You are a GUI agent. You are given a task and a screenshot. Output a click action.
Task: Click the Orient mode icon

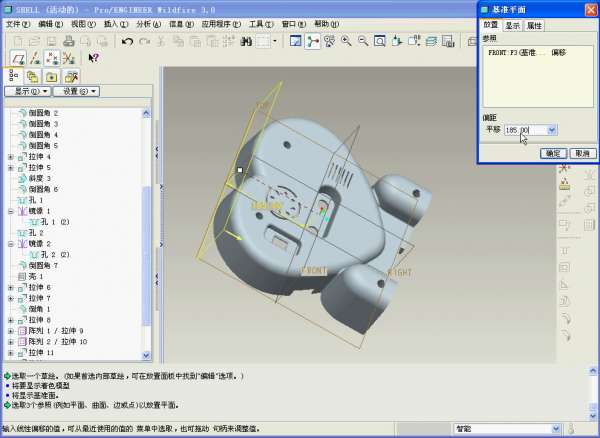point(329,41)
